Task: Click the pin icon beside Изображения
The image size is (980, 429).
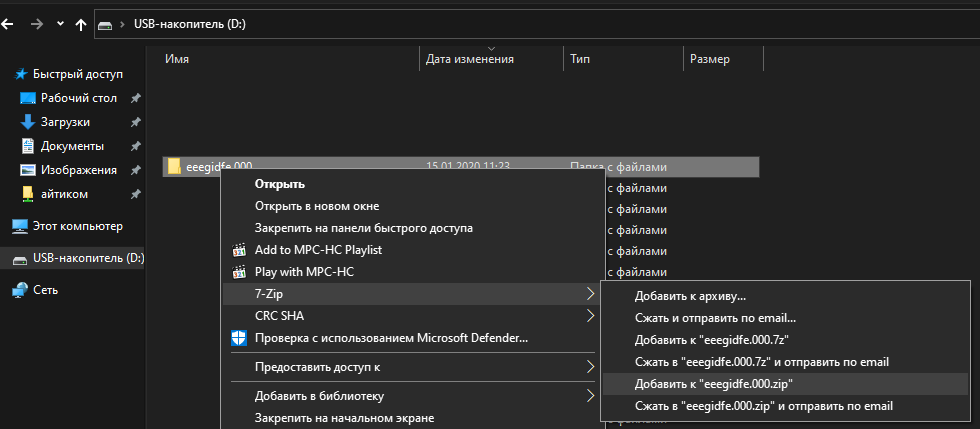Action: 135,170
